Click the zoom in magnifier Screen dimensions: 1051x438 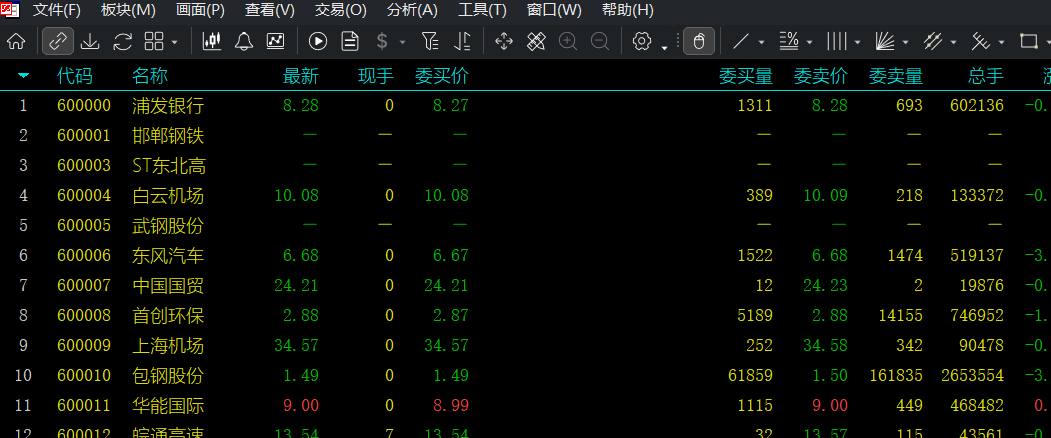click(x=568, y=42)
